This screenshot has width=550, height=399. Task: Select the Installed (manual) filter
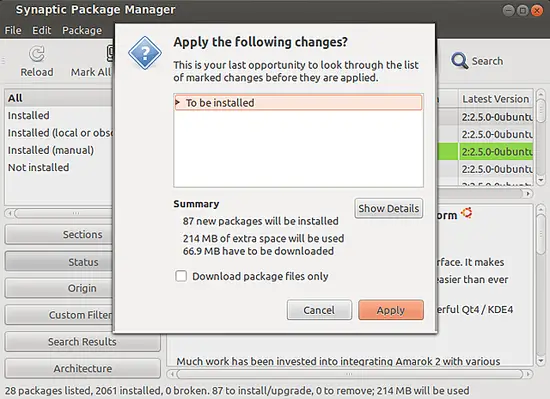pos(51,150)
